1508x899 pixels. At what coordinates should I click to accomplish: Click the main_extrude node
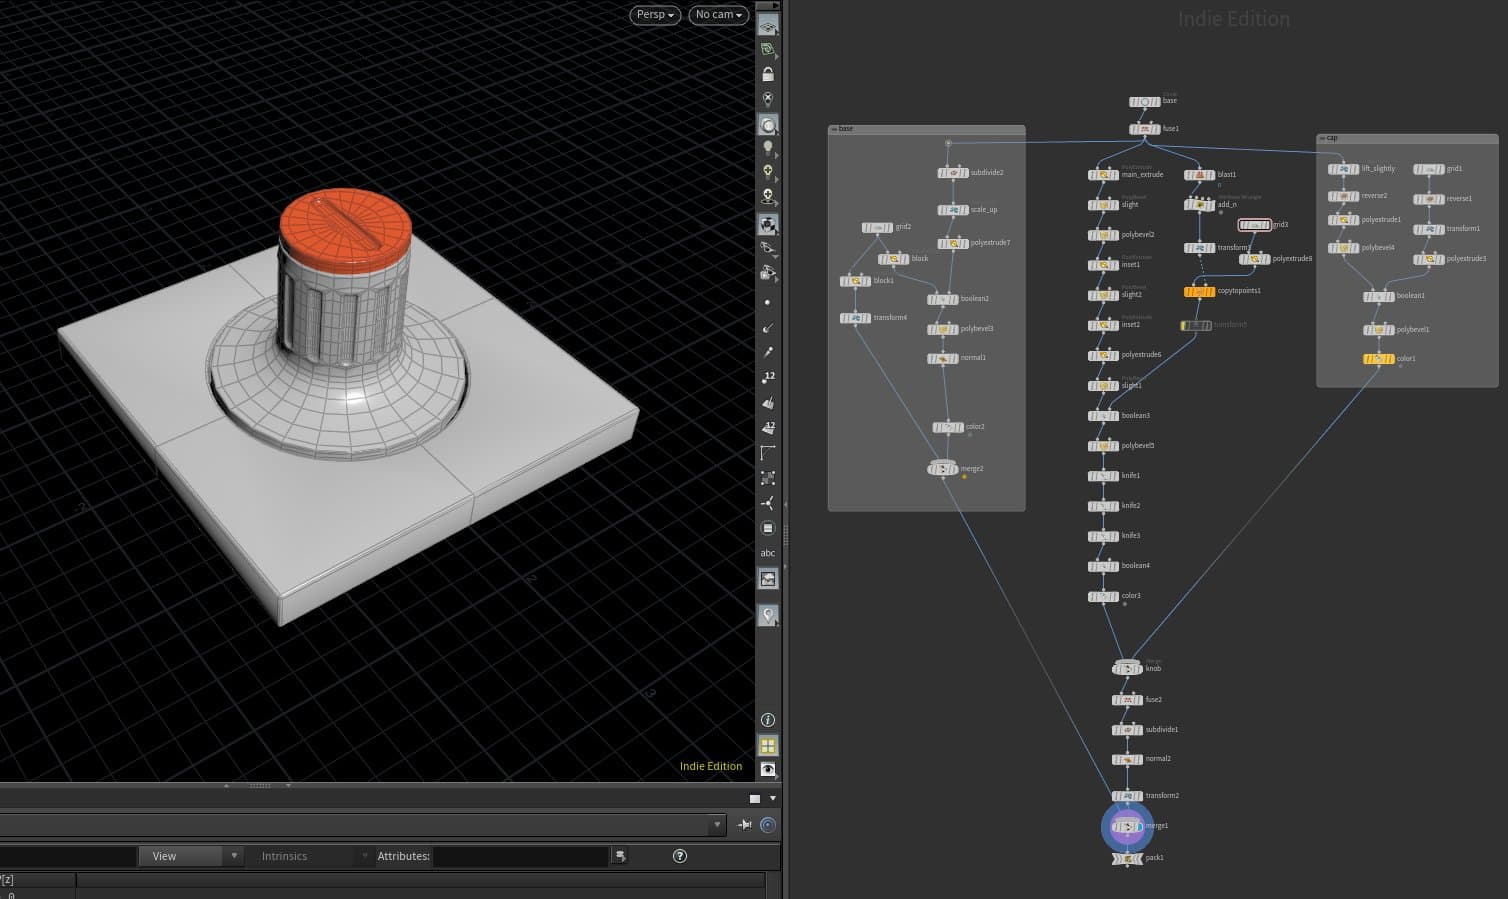pos(1104,175)
